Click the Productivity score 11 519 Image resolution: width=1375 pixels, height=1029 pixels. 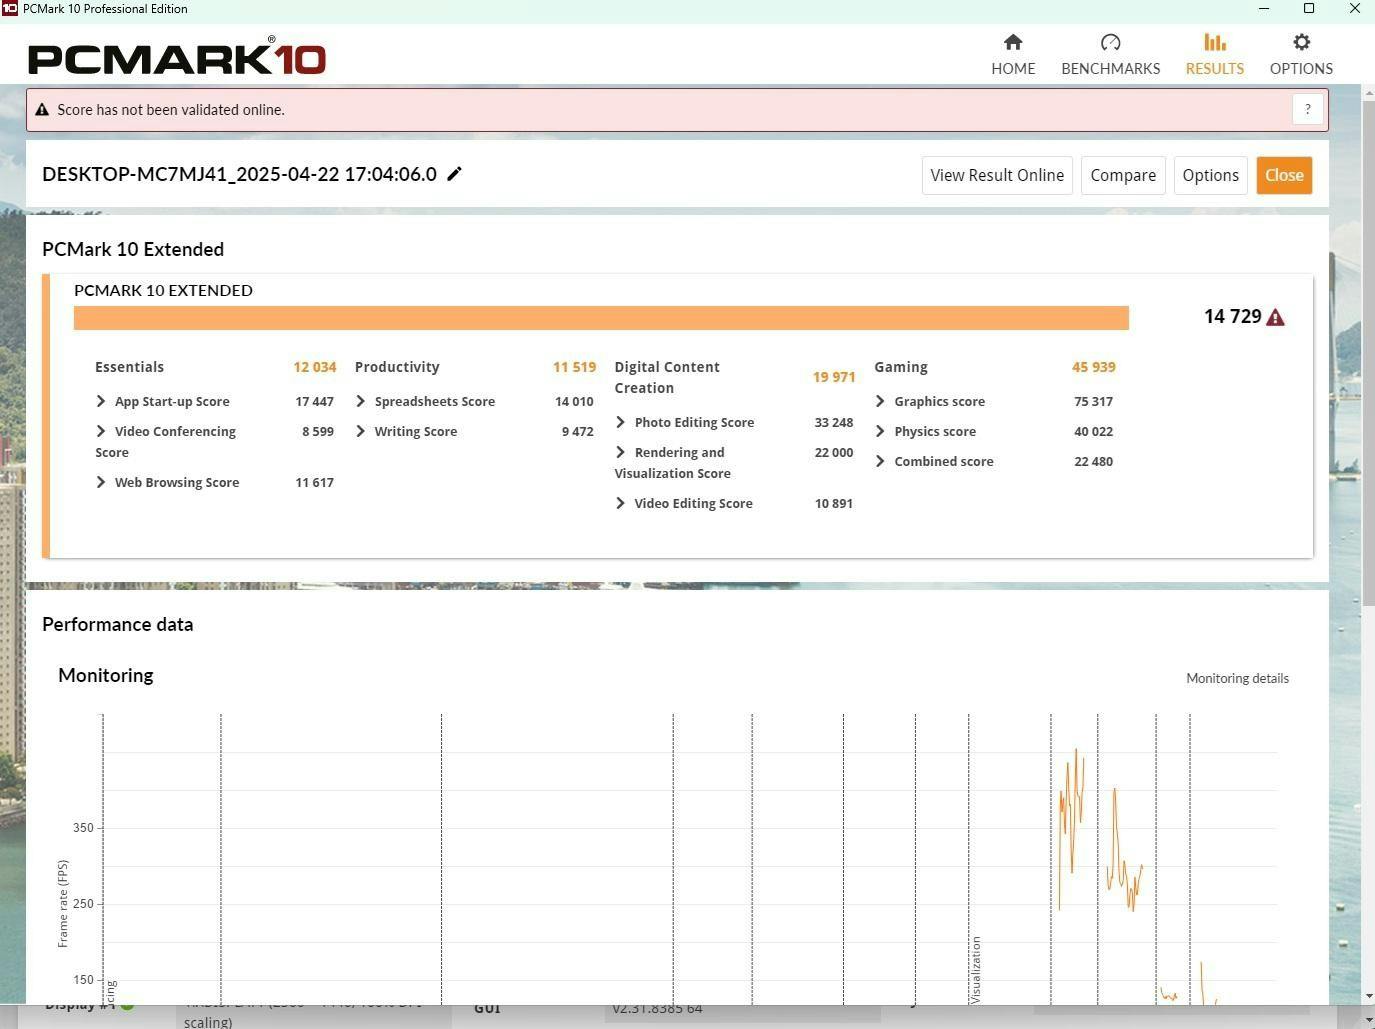click(x=574, y=367)
